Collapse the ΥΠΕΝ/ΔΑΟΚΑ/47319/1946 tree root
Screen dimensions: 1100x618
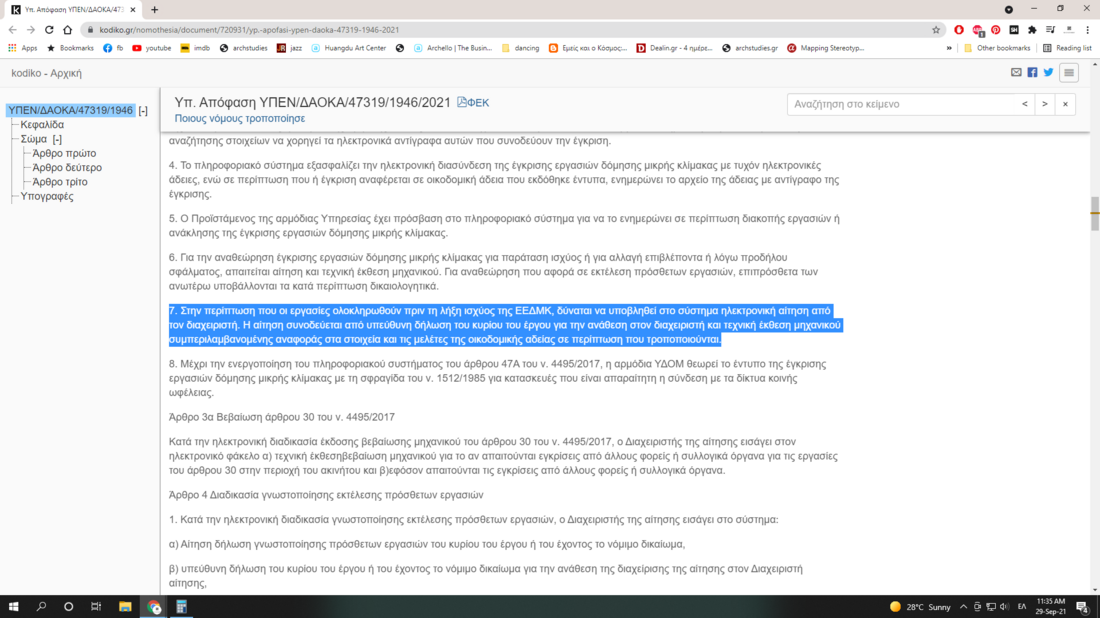(x=143, y=111)
